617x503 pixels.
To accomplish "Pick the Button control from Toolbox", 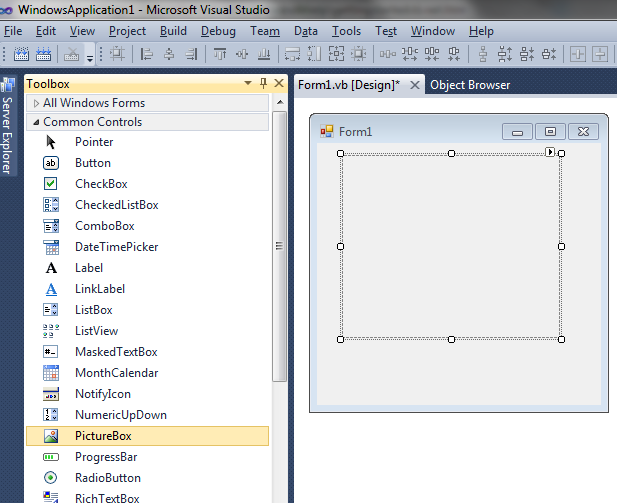I will pyautogui.click(x=92, y=163).
